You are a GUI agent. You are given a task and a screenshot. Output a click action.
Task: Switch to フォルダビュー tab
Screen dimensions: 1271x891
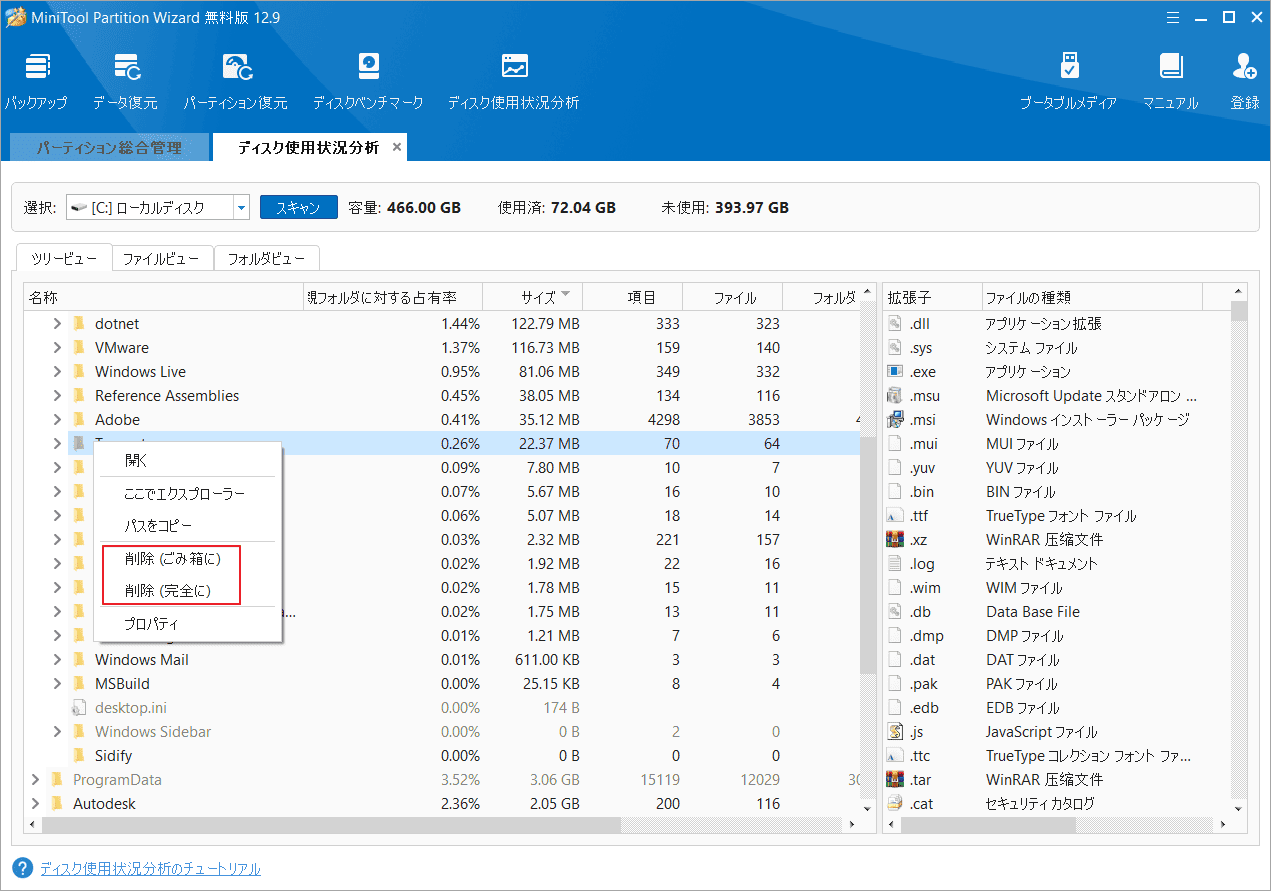266,258
